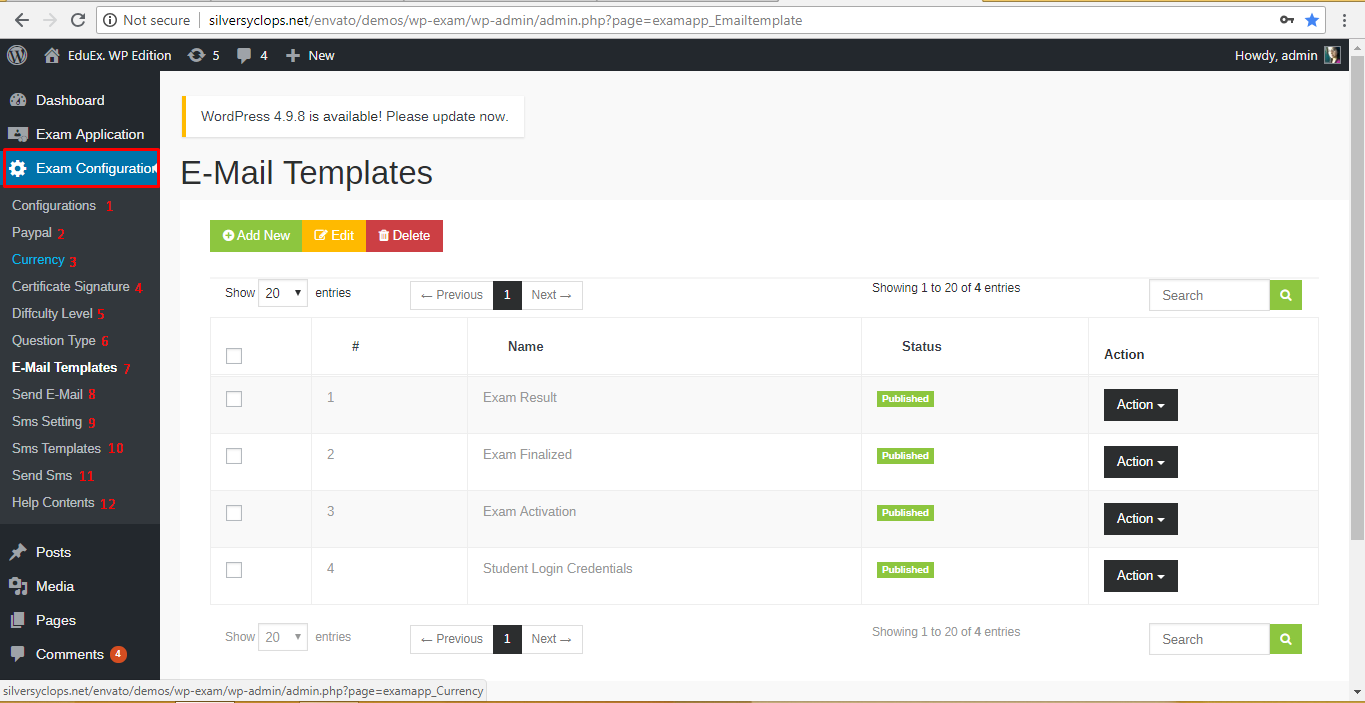Click the admin avatar image

coord(1332,55)
